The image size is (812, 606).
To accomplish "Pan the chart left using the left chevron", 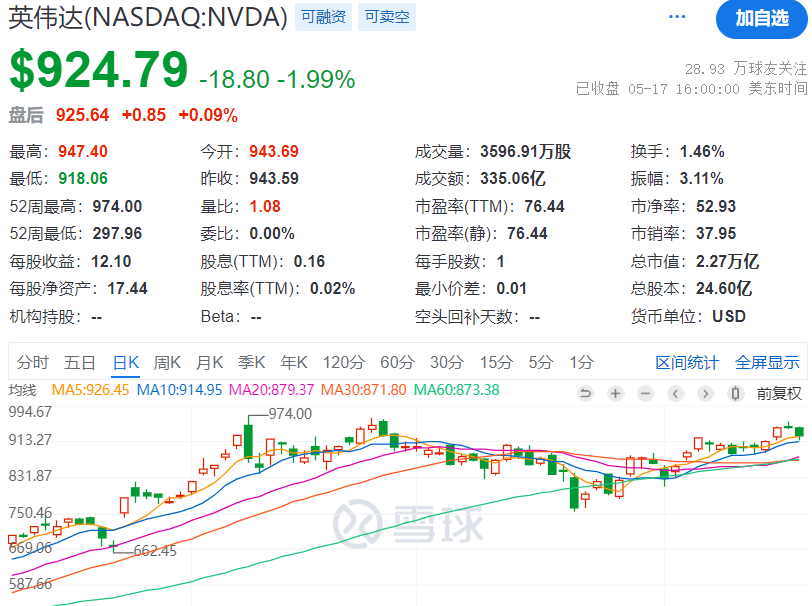I will click(676, 393).
